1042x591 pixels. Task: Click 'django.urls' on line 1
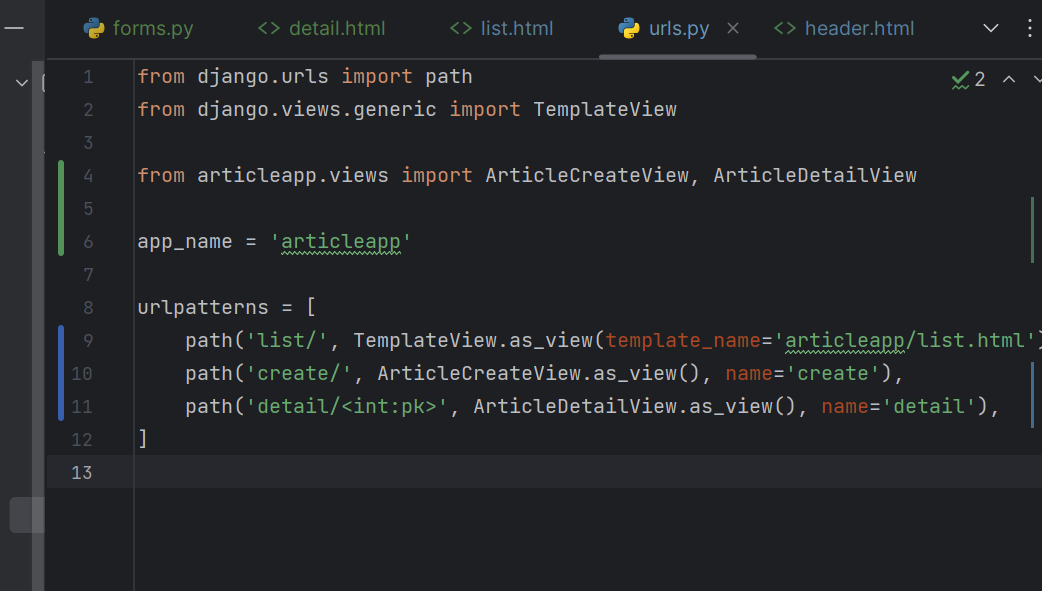coord(263,77)
